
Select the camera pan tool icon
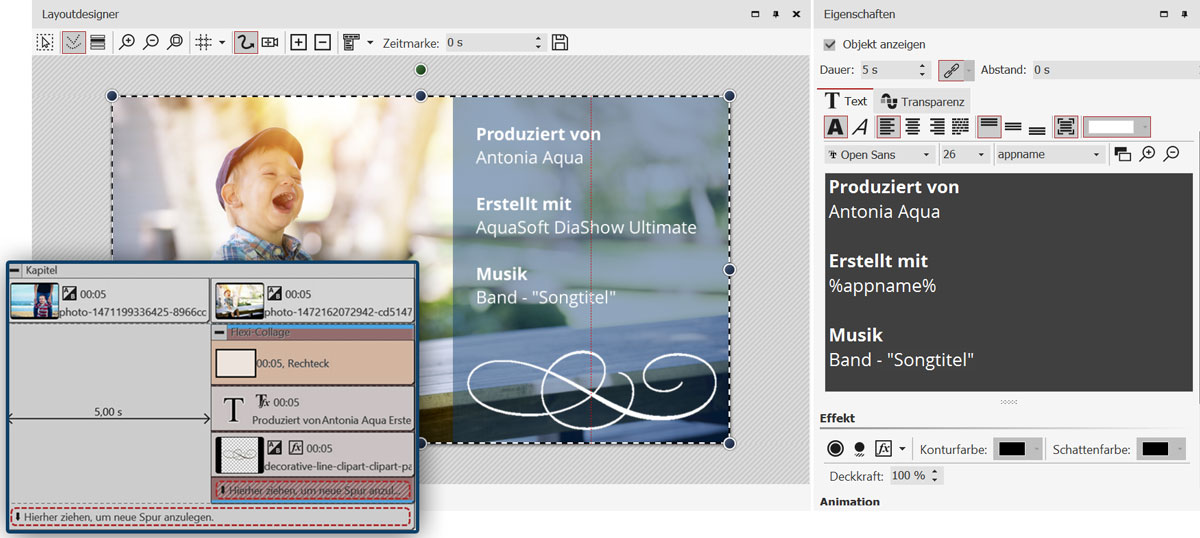point(270,42)
